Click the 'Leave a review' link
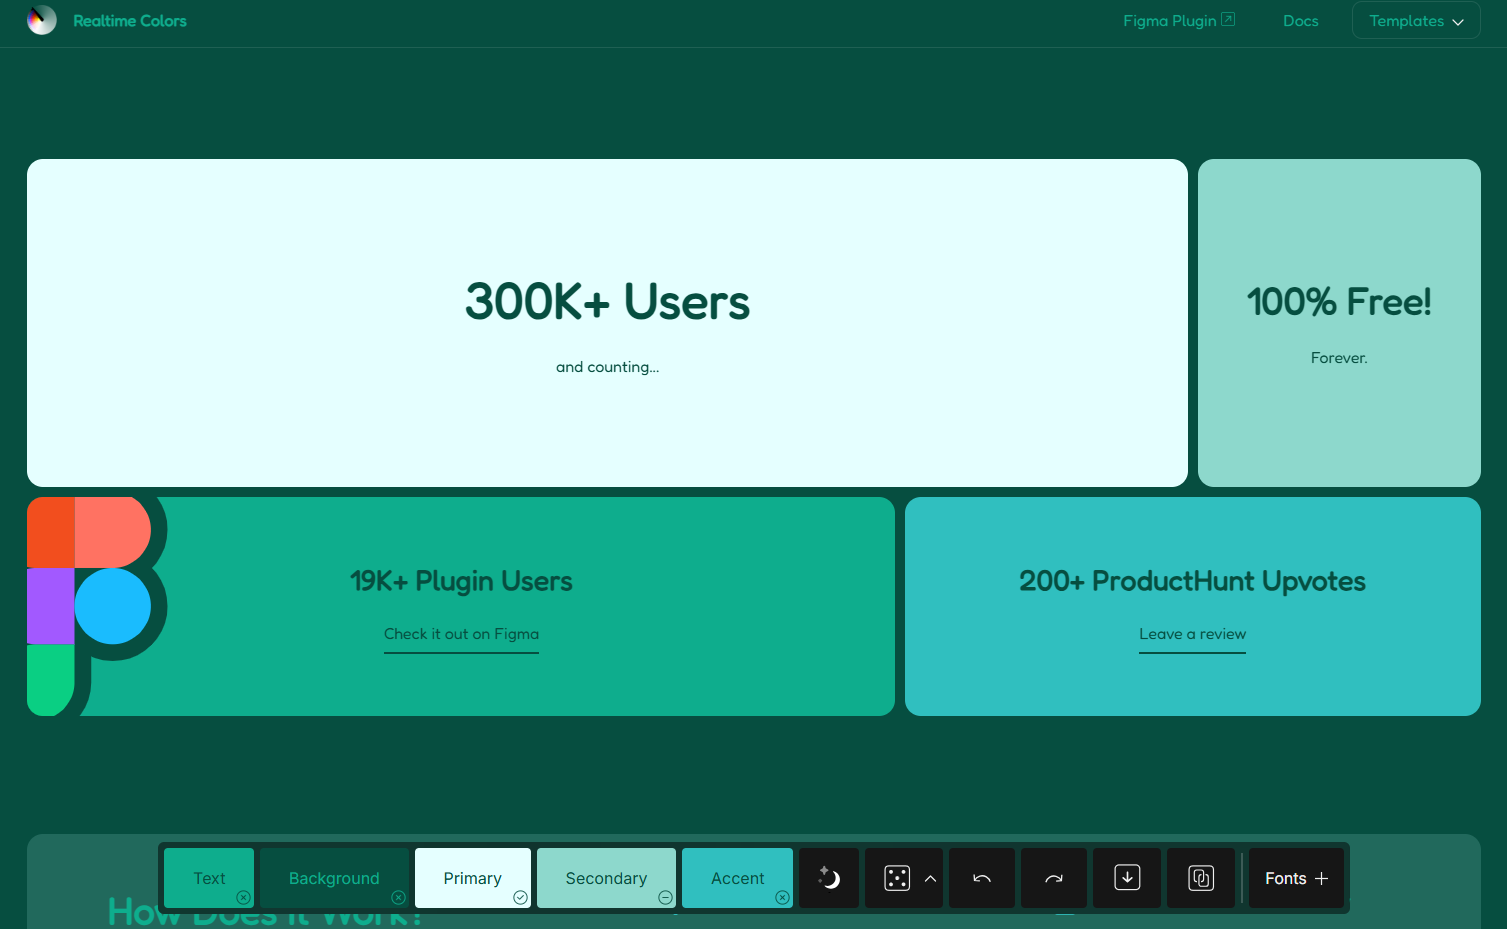1507x929 pixels. coord(1192,634)
